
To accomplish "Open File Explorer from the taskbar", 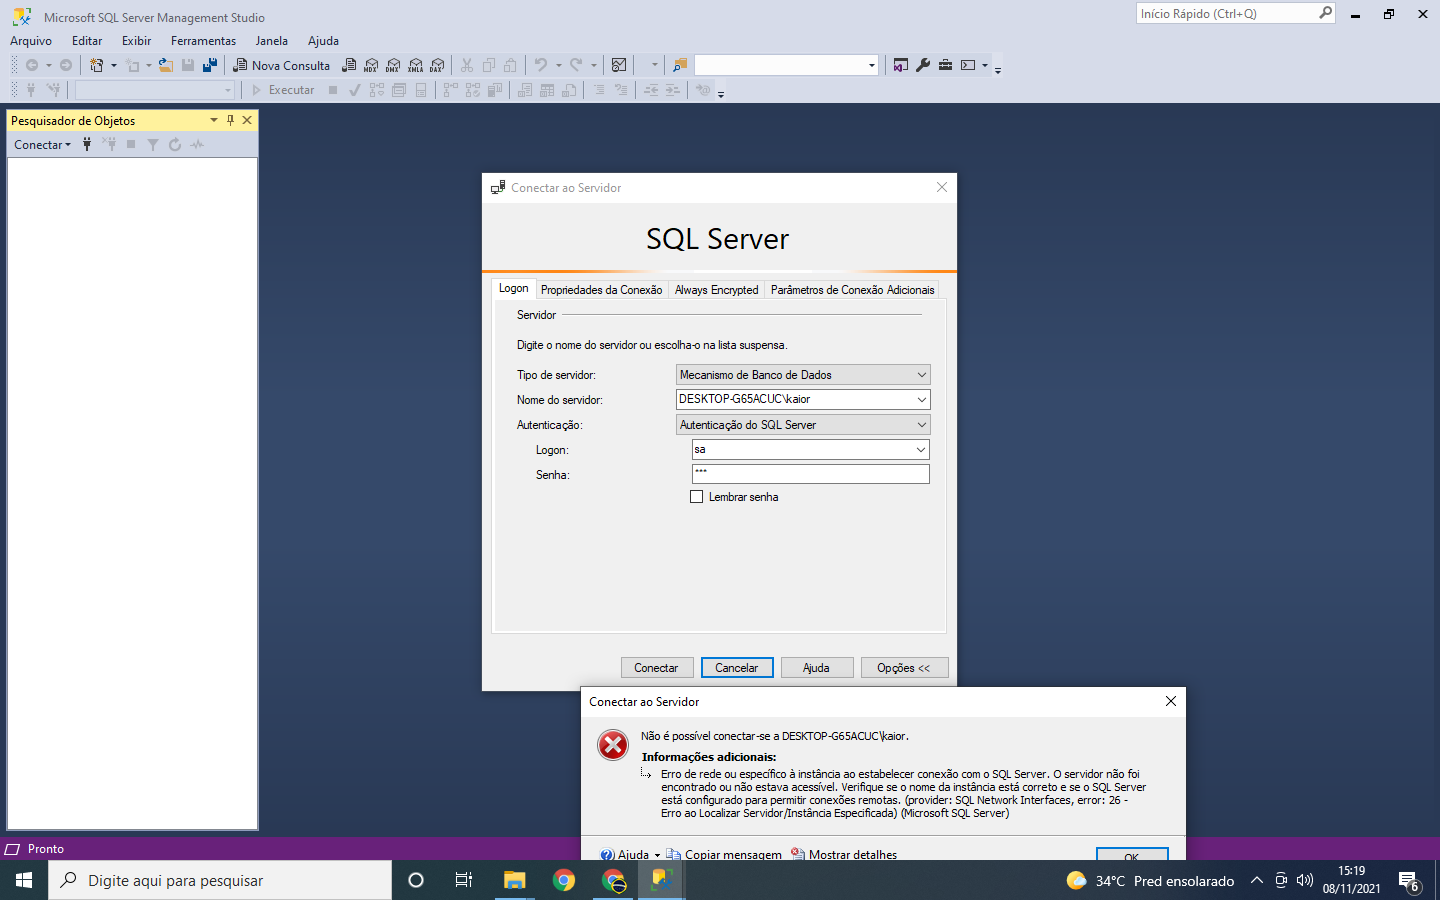I will pos(514,880).
